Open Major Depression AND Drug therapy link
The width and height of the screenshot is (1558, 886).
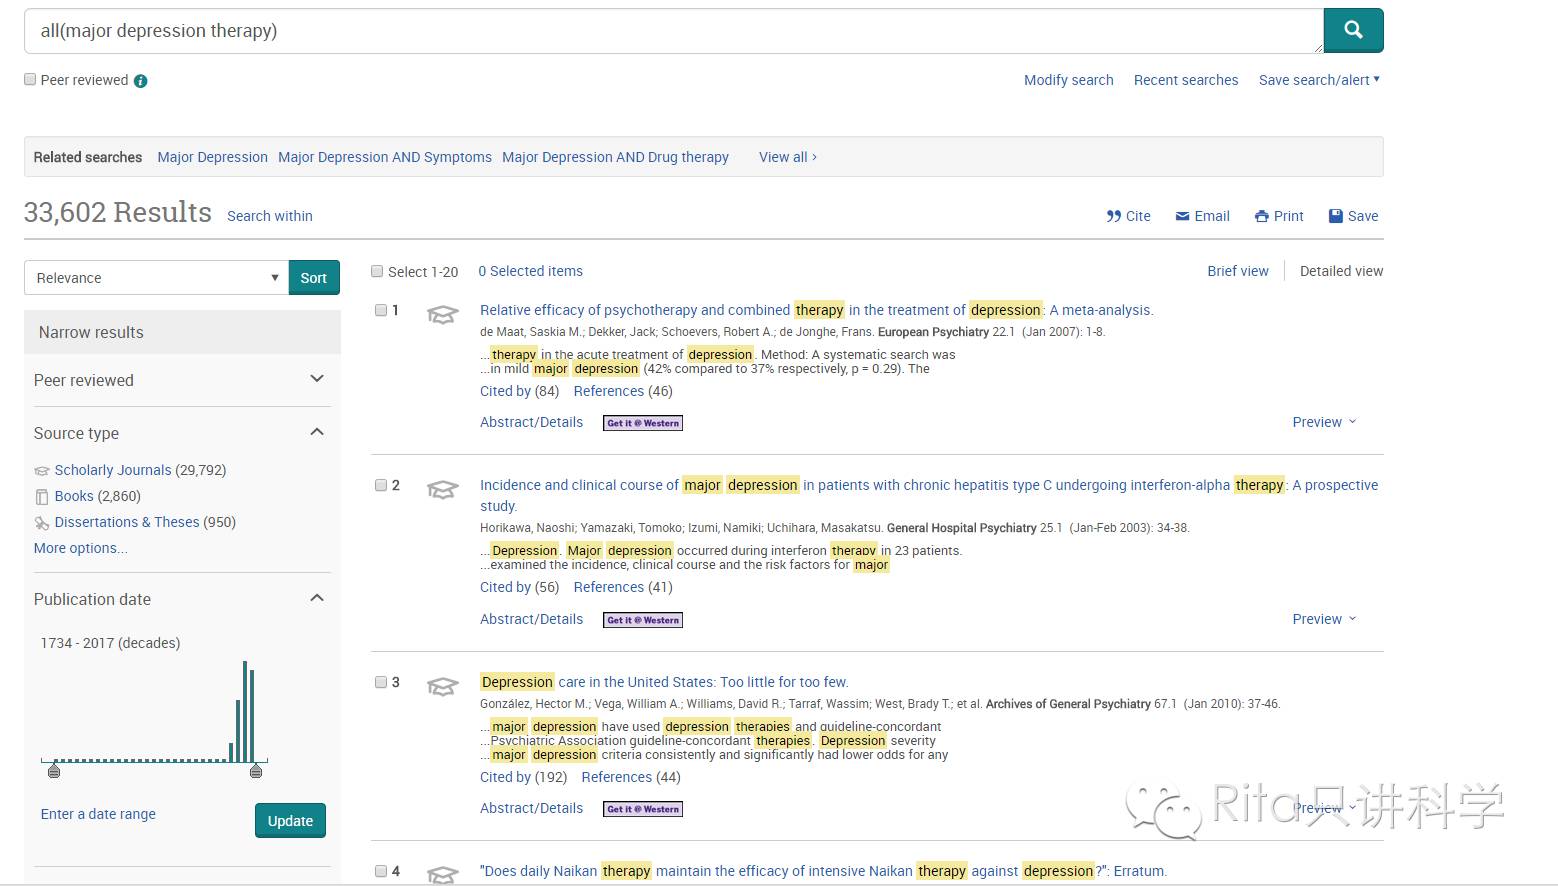[x=615, y=157]
